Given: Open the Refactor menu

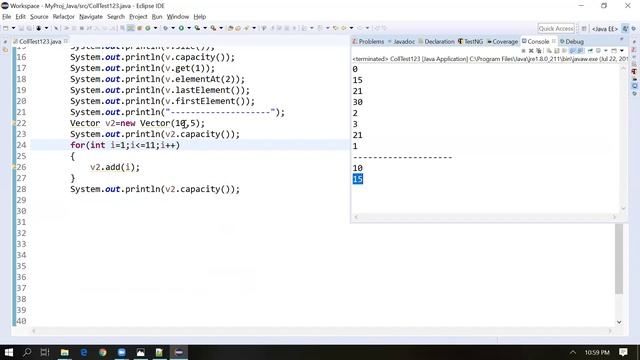Looking at the screenshot, I should pyautogui.click(x=64, y=17).
